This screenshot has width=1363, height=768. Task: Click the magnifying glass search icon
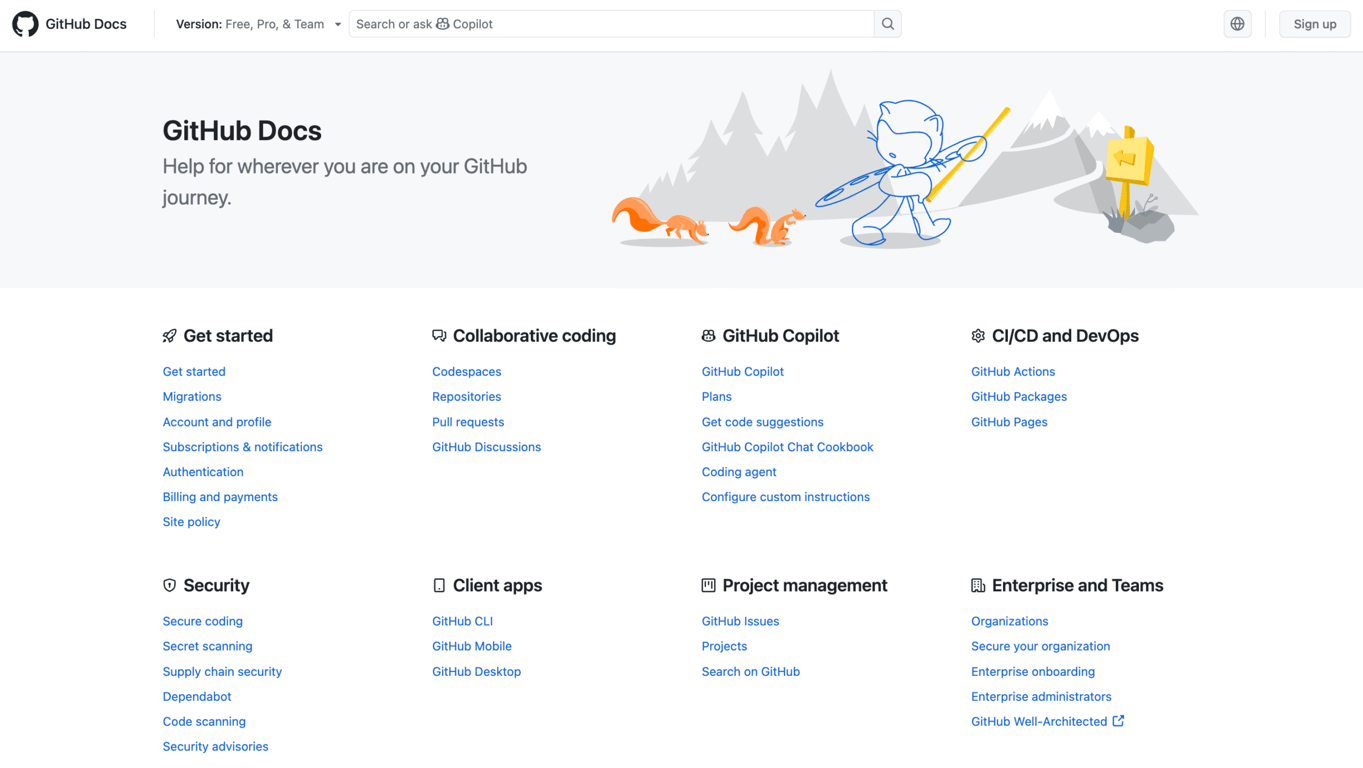pos(887,23)
